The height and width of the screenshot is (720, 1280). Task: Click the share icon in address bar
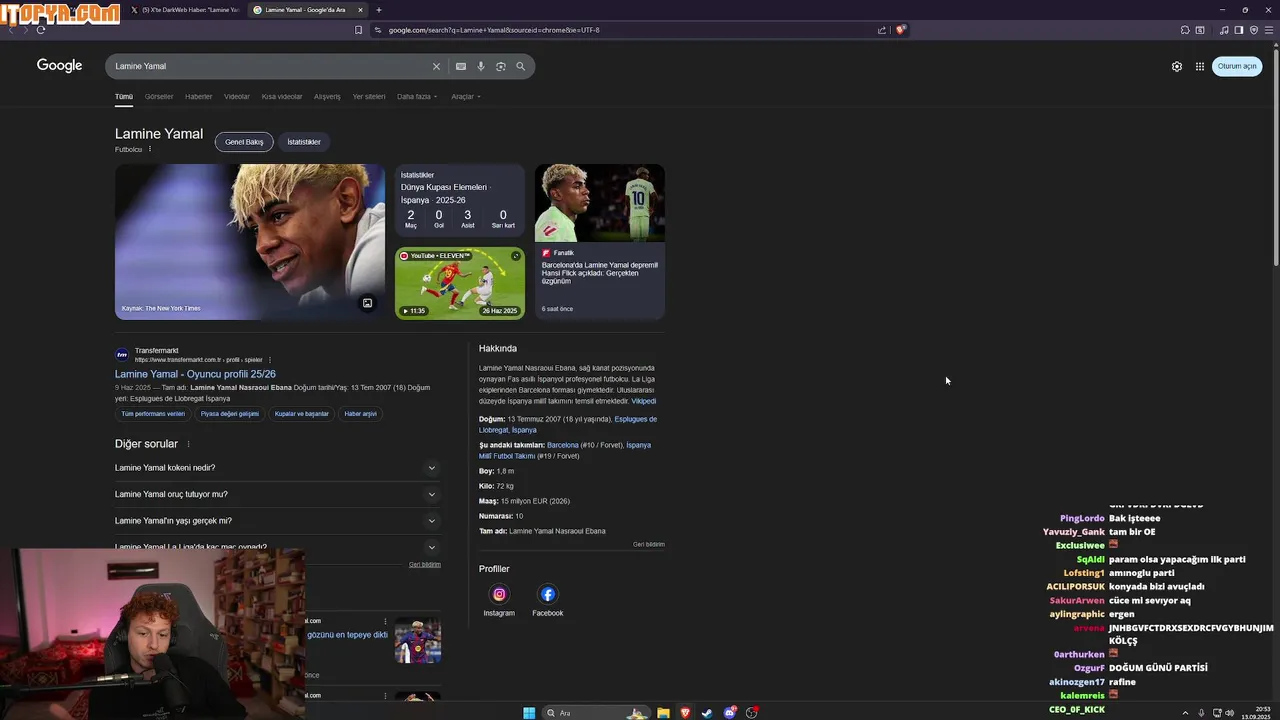coord(882,30)
